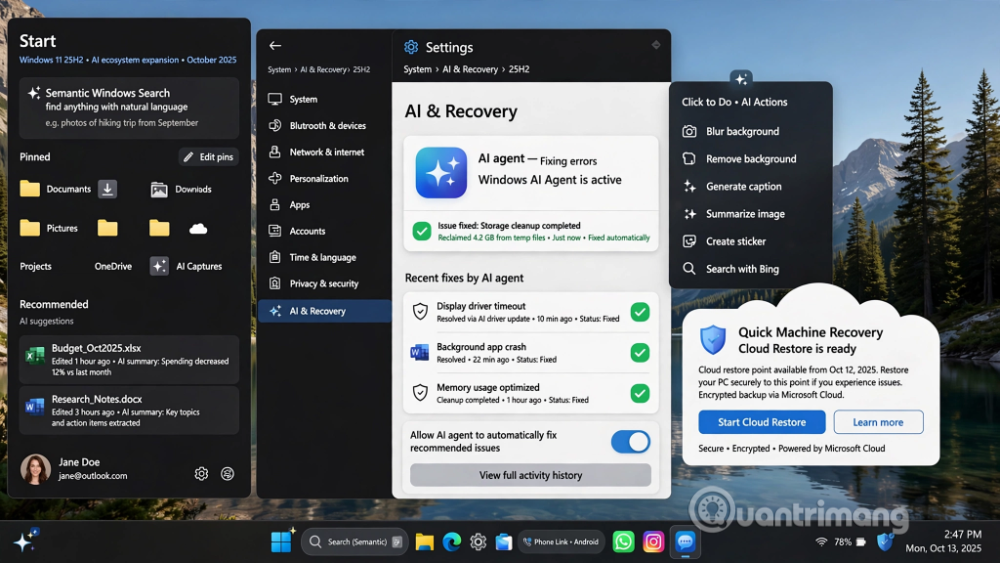
Task: Click the diamond icon in the Settings title bar
Action: pyautogui.click(x=656, y=45)
